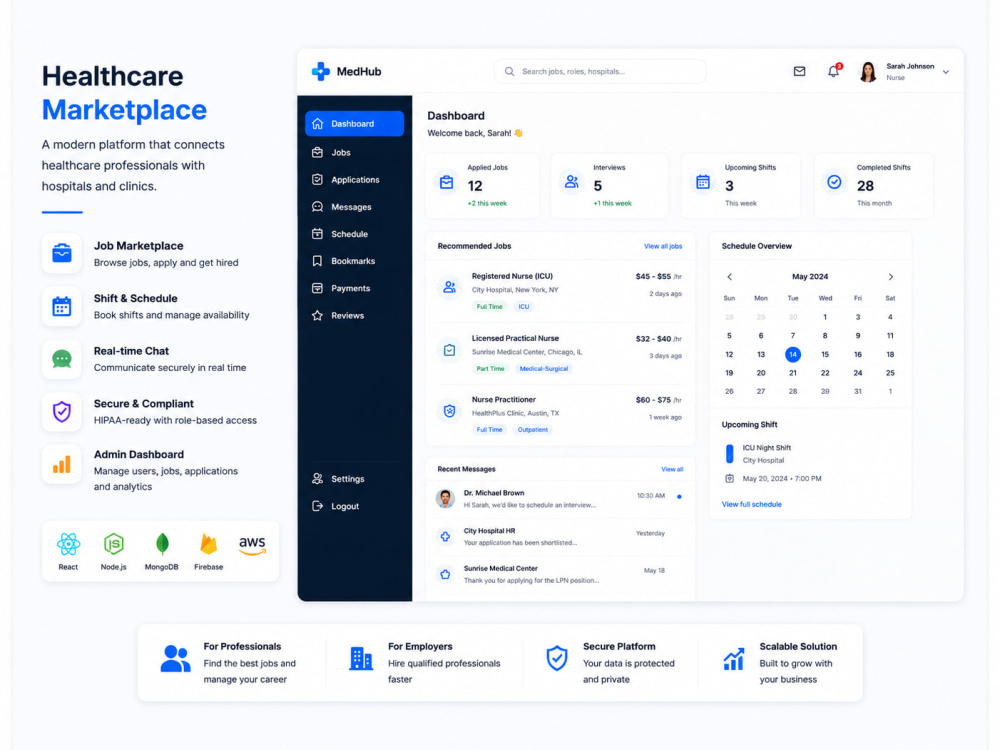Open the View all messages link
This screenshot has height=750, width=1000.
point(672,469)
